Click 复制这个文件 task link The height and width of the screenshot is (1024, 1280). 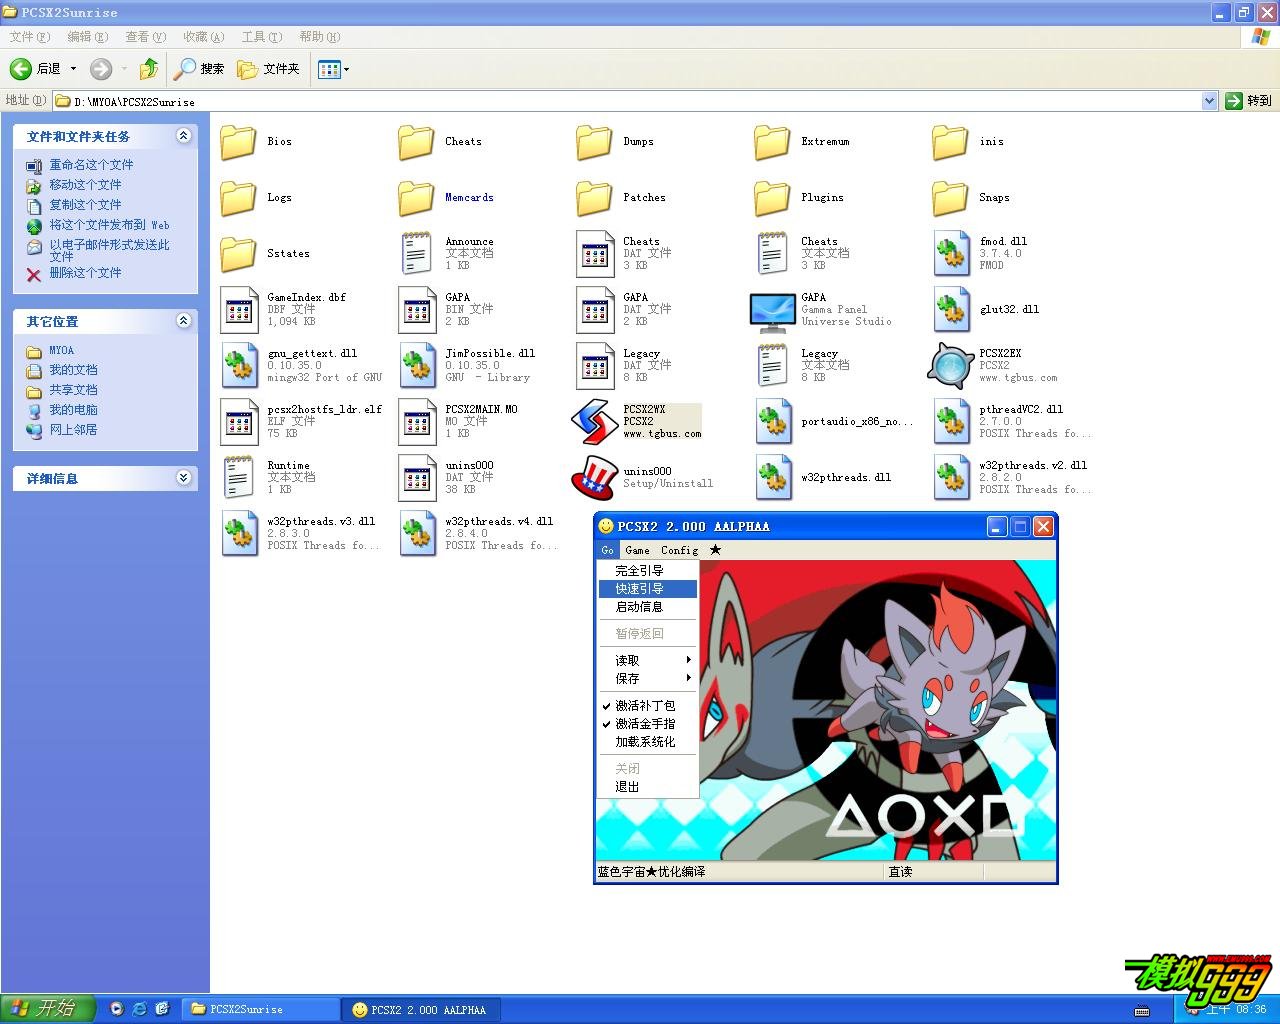[85, 204]
